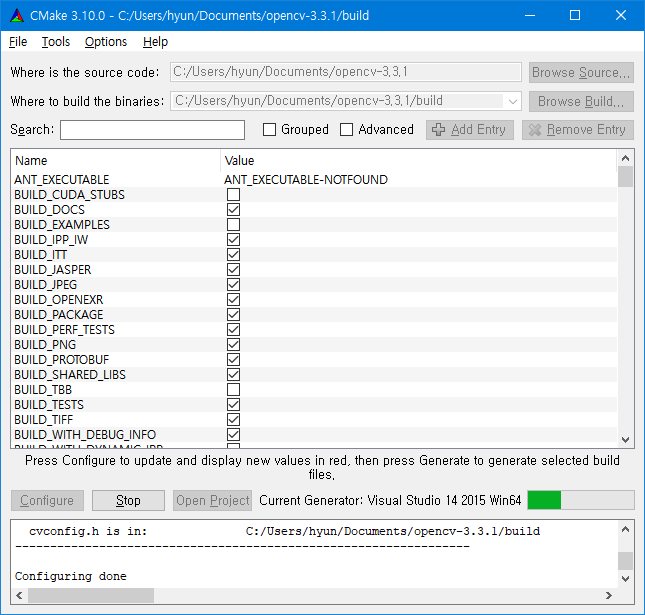Select the ANT_EXECUTABLE-NOTFOUND value
This screenshot has width=645, height=615.
(306, 180)
